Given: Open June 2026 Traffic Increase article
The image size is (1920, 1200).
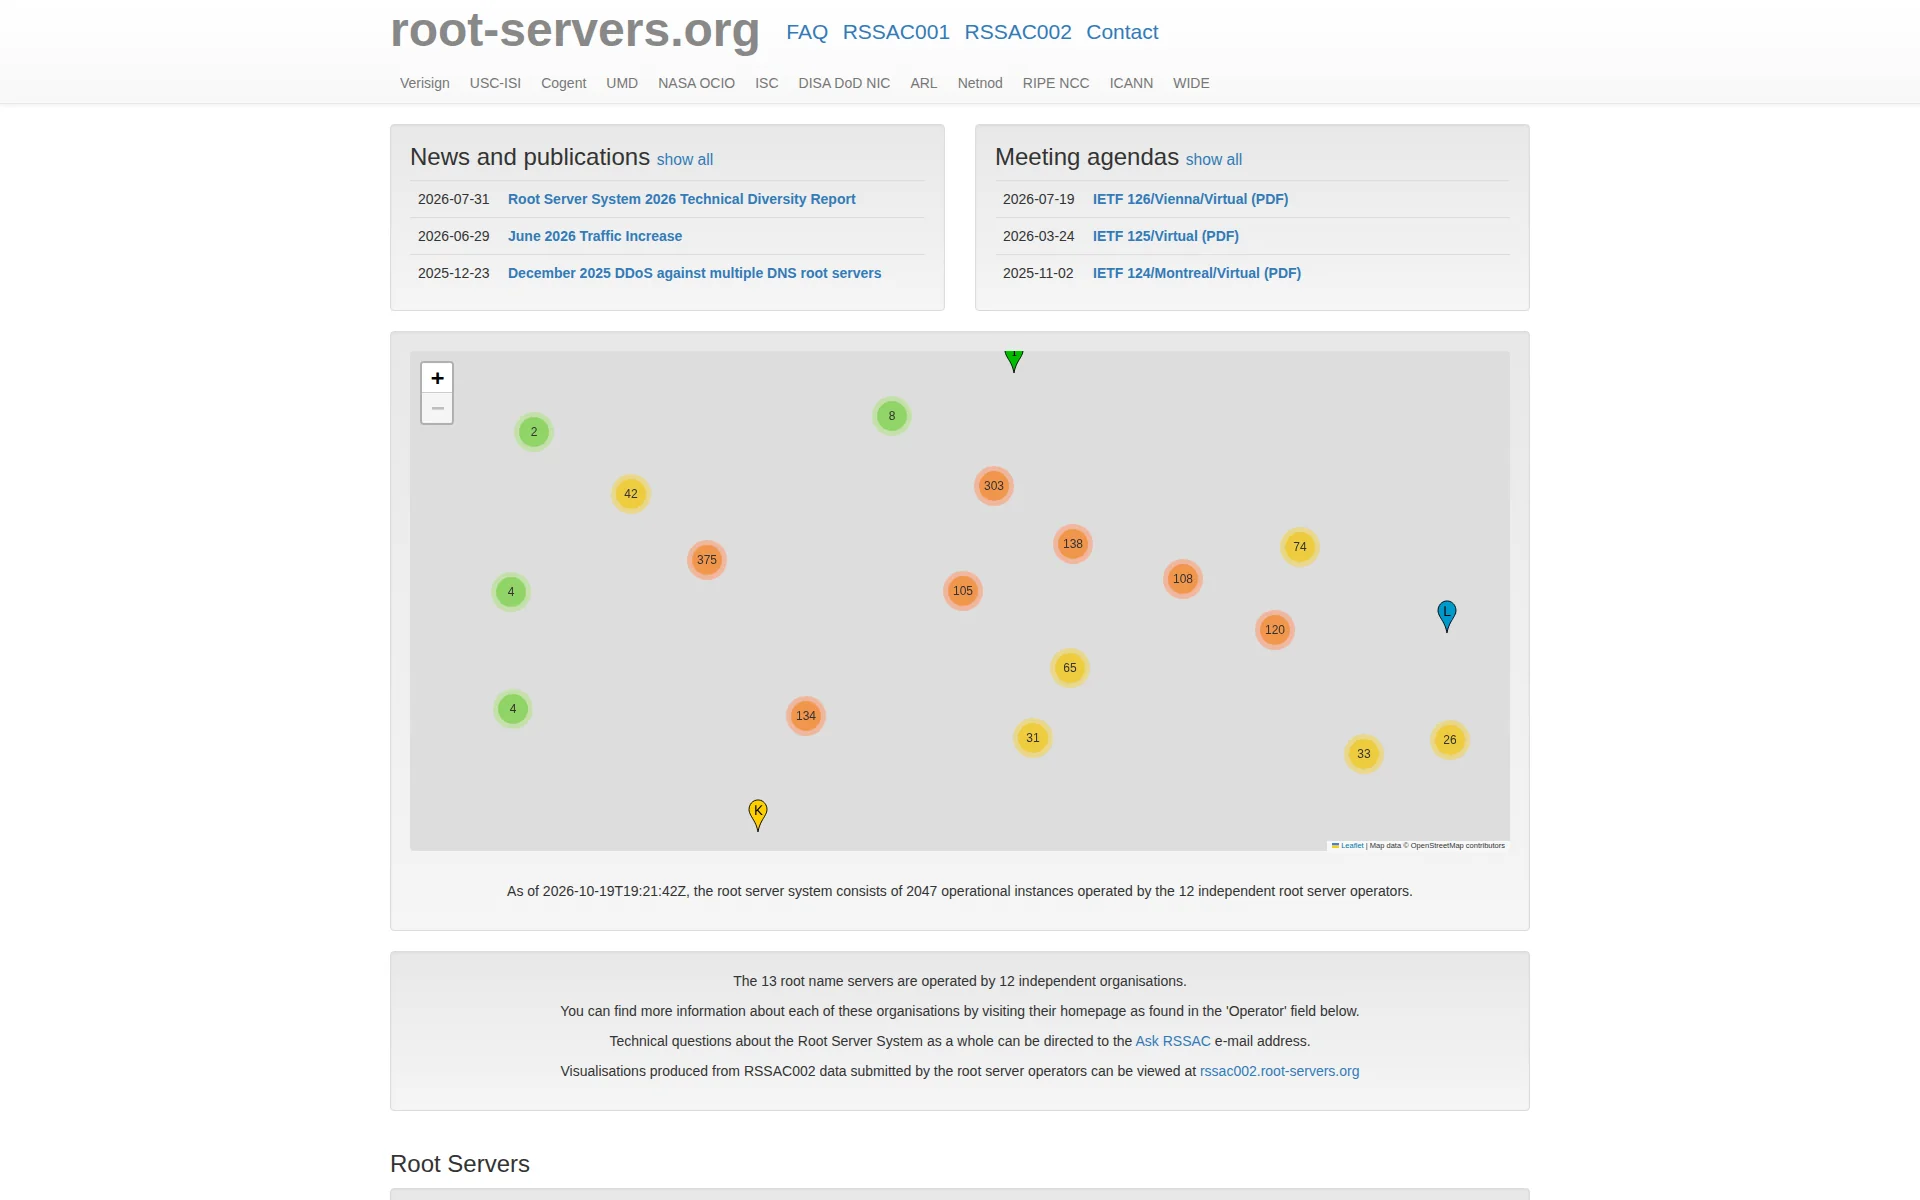Looking at the screenshot, I should 595,236.
